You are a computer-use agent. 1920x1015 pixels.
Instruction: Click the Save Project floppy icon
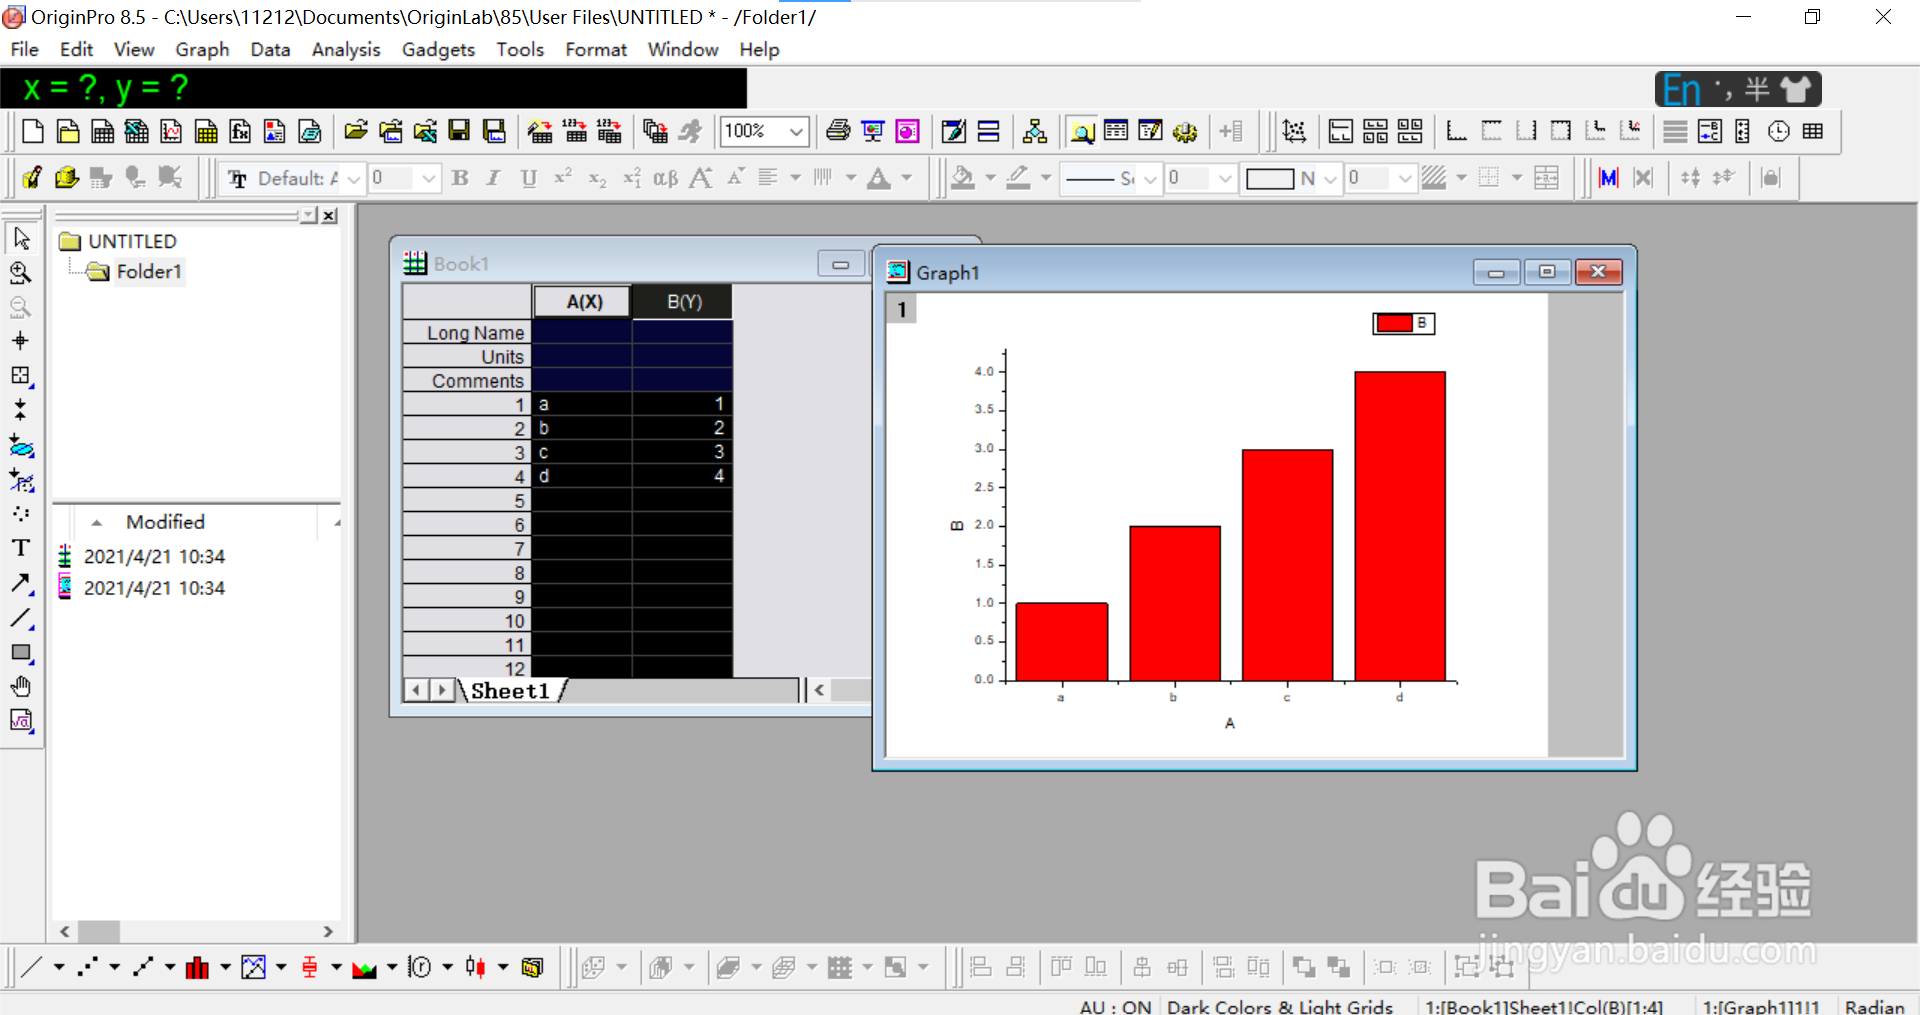pyautogui.click(x=459, y=131)
